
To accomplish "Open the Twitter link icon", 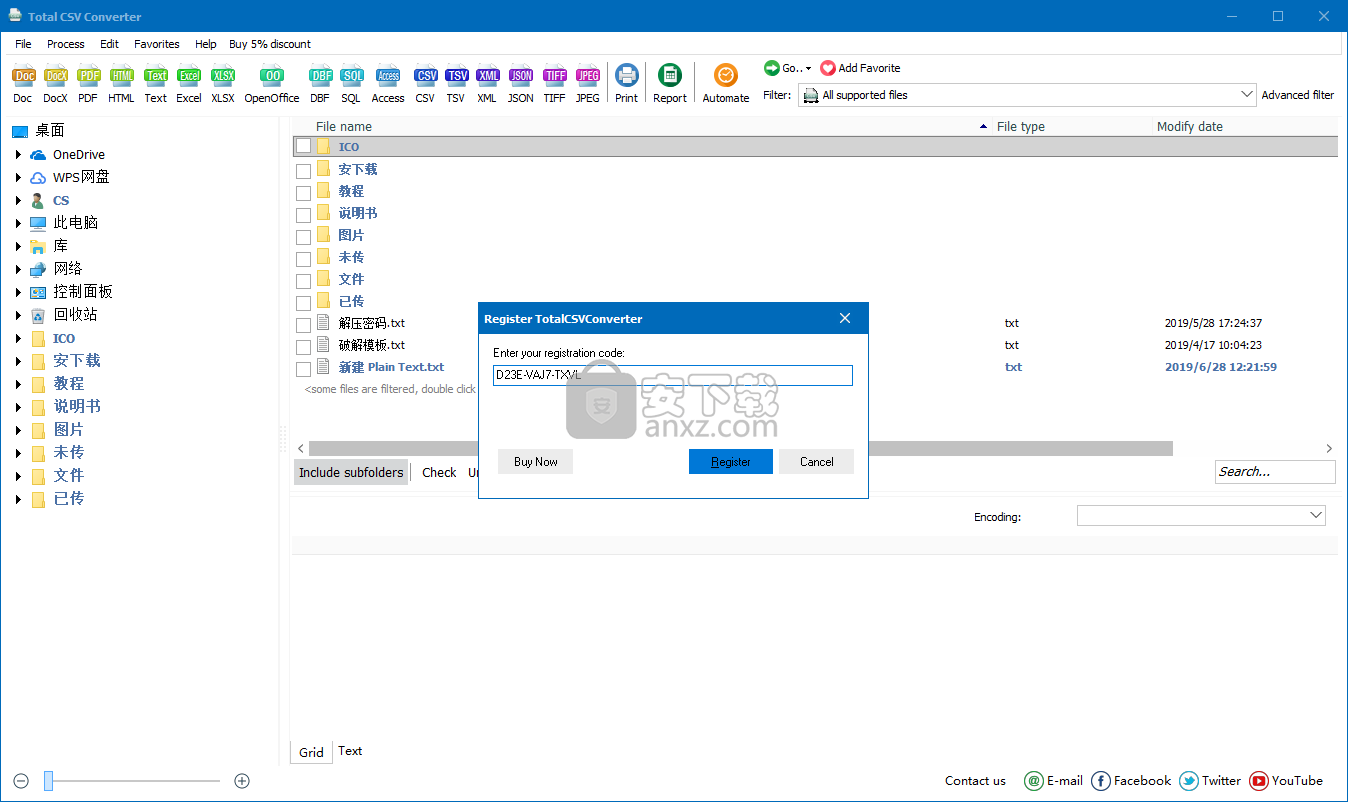I will click(x=1189, y=781).
